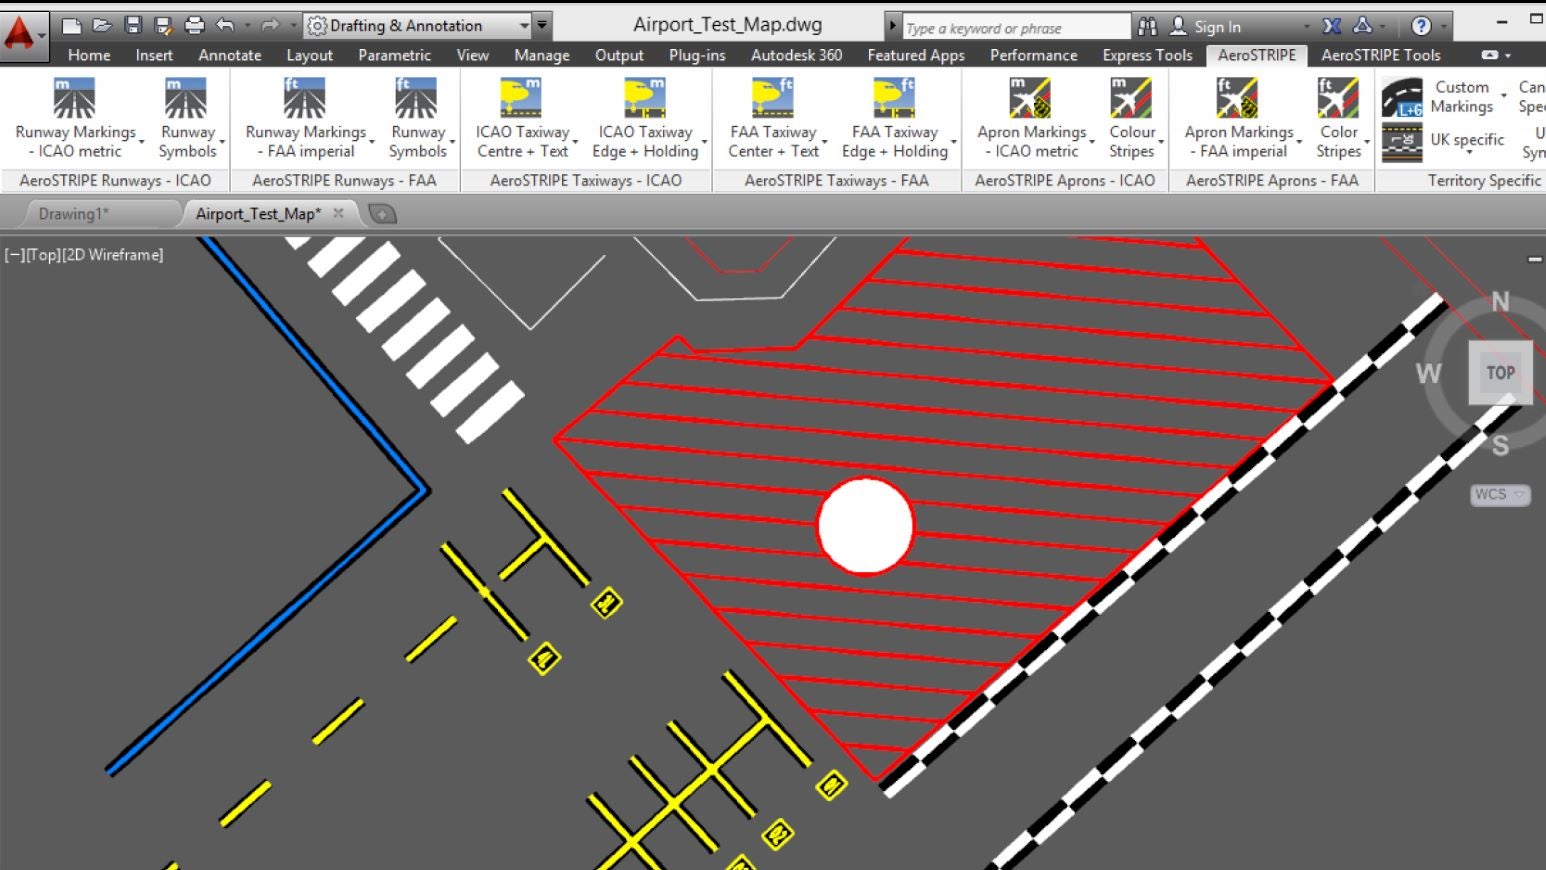Expand the WCS coordinate system dropdown
1546x870 pixels.
(1500, 495)
